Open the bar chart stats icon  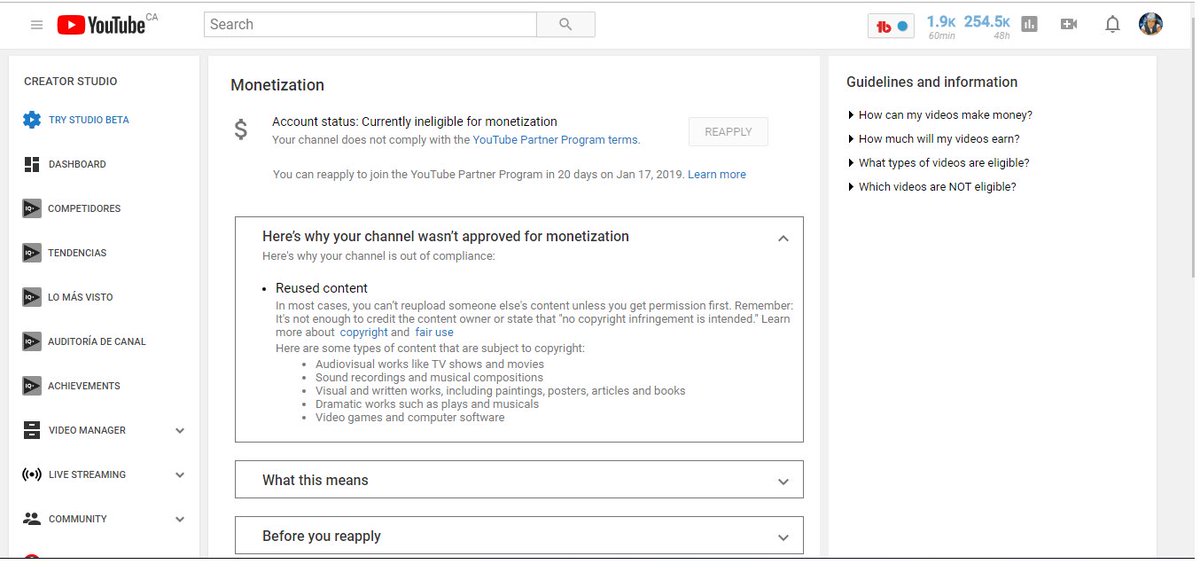pos(1030,25)
